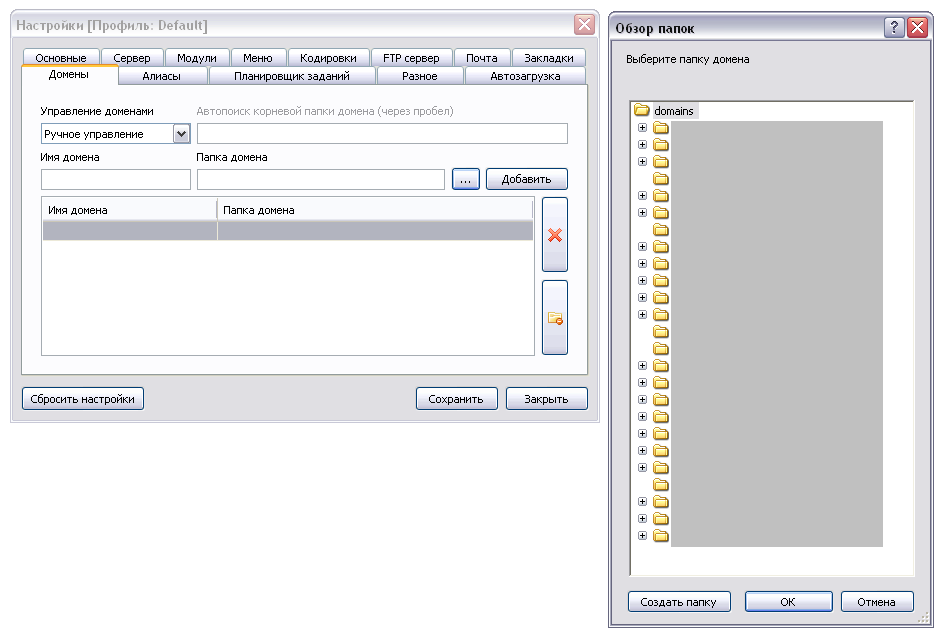Select the domains root folder
Viewport: 941px width, 636px height.
click(x=674, y=110)
